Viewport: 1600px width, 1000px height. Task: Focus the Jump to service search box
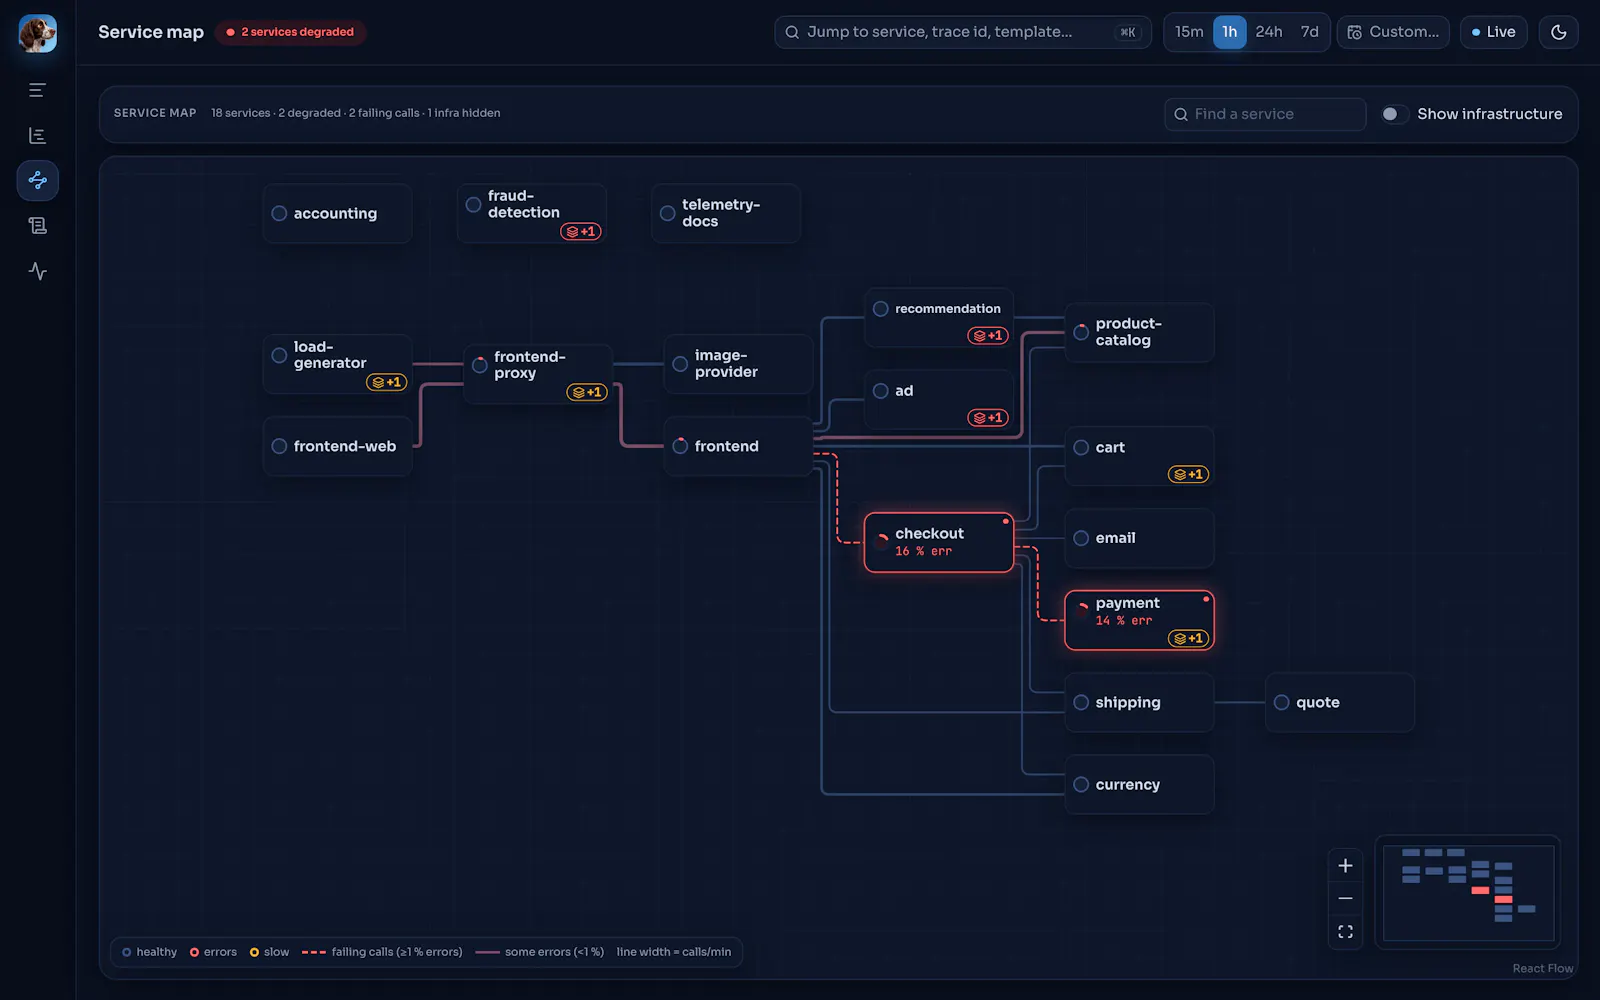[x=962, y=32]
